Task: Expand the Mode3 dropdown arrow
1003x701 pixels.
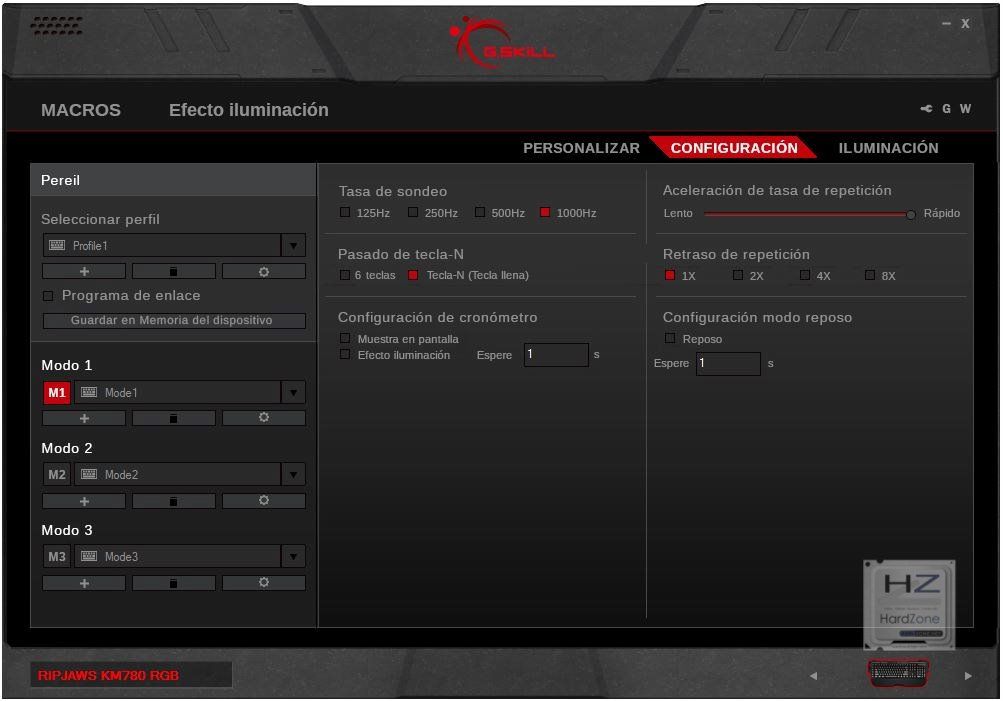Action: pyautogui.click(x=293, y=556)
